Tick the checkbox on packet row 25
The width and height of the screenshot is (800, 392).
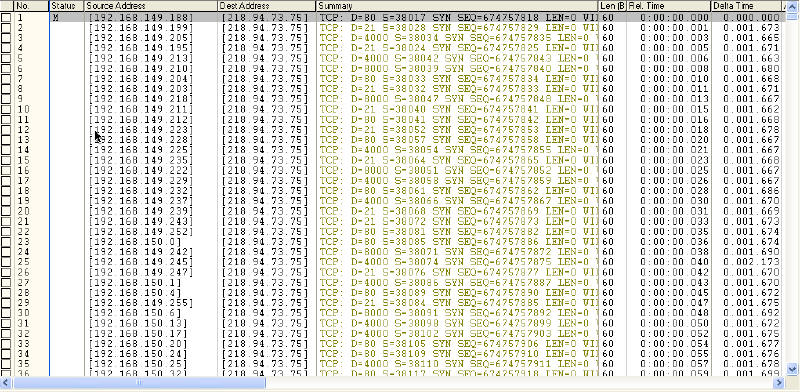coord(6,262)
